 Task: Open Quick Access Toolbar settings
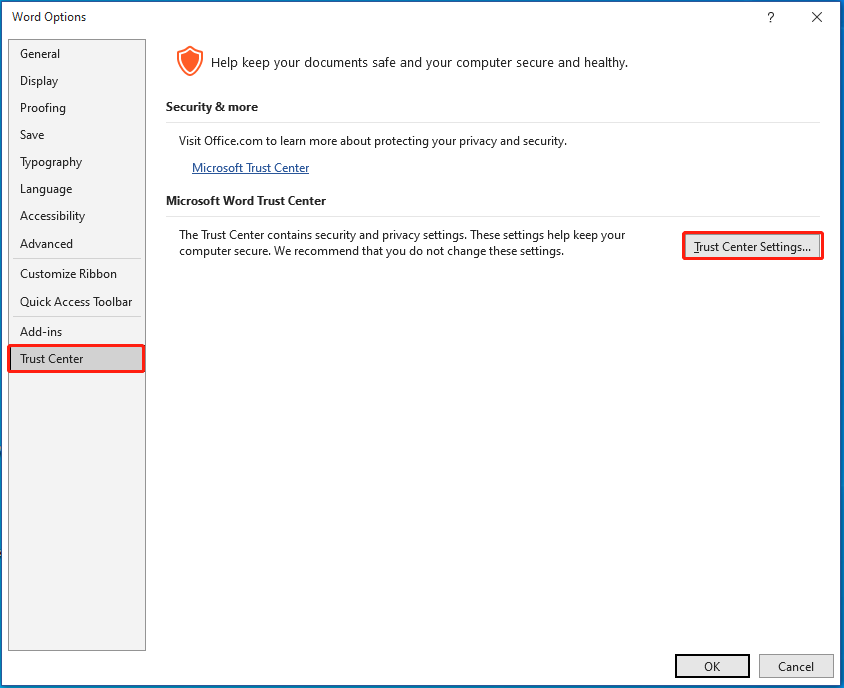(76, 301)
